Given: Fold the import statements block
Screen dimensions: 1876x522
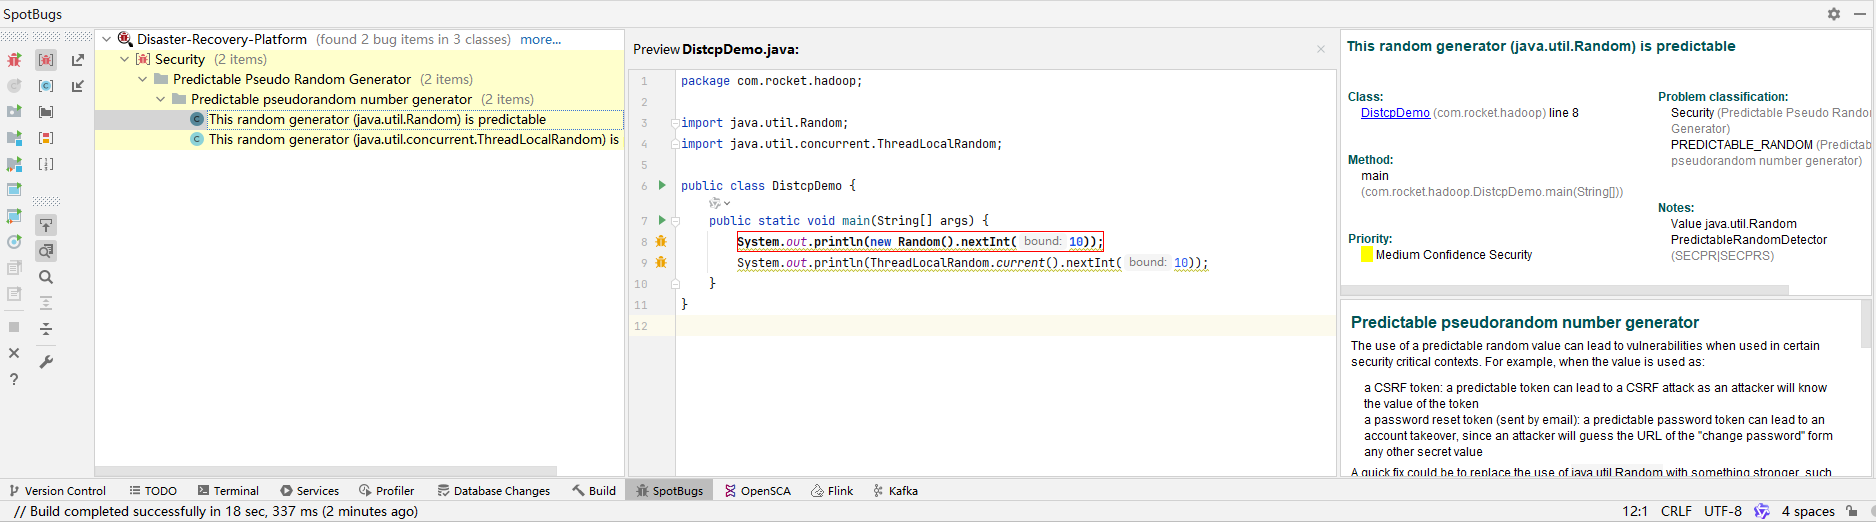Looking at the screenshot, I should click(675, 123).
